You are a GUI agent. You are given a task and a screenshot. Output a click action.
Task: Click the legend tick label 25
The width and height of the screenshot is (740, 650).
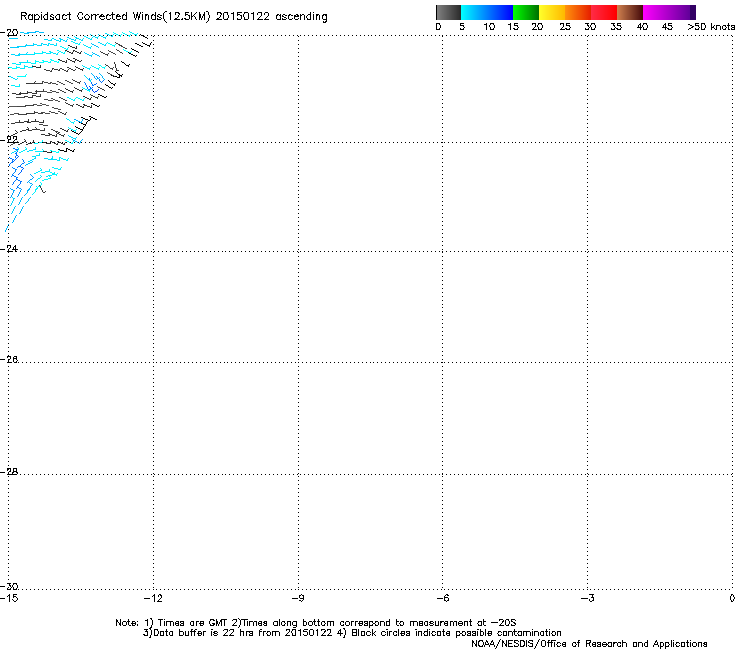click(565, 27)
